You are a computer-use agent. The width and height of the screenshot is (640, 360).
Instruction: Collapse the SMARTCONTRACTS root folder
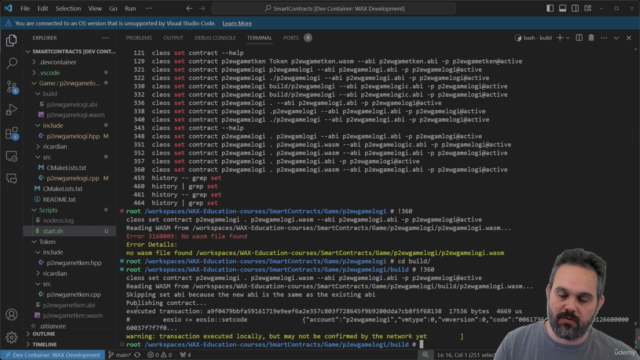tap(70, 51)
